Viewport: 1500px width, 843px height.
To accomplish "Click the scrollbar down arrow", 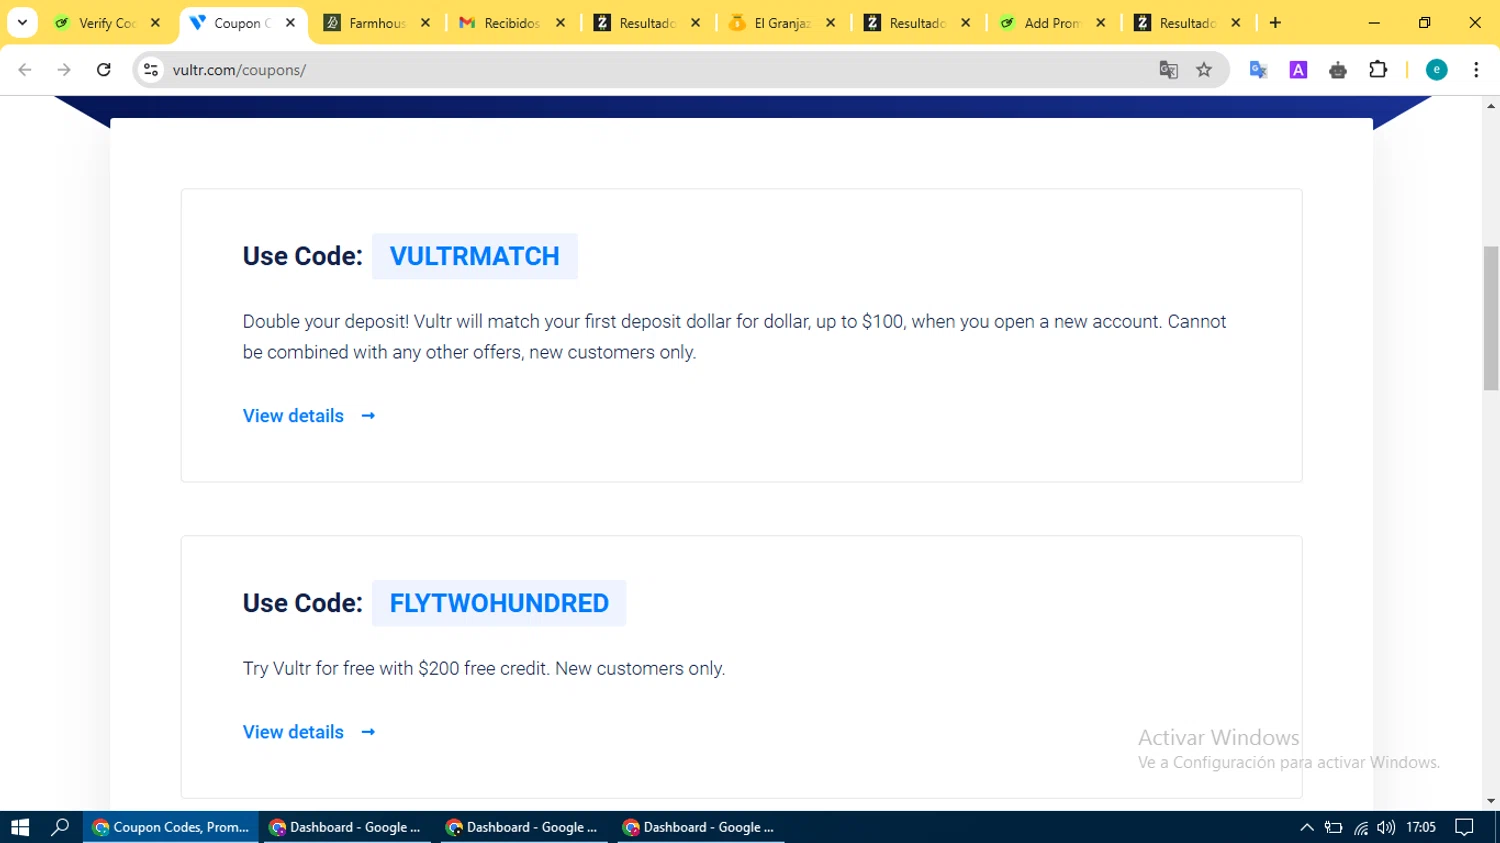I will point(1491,801).
